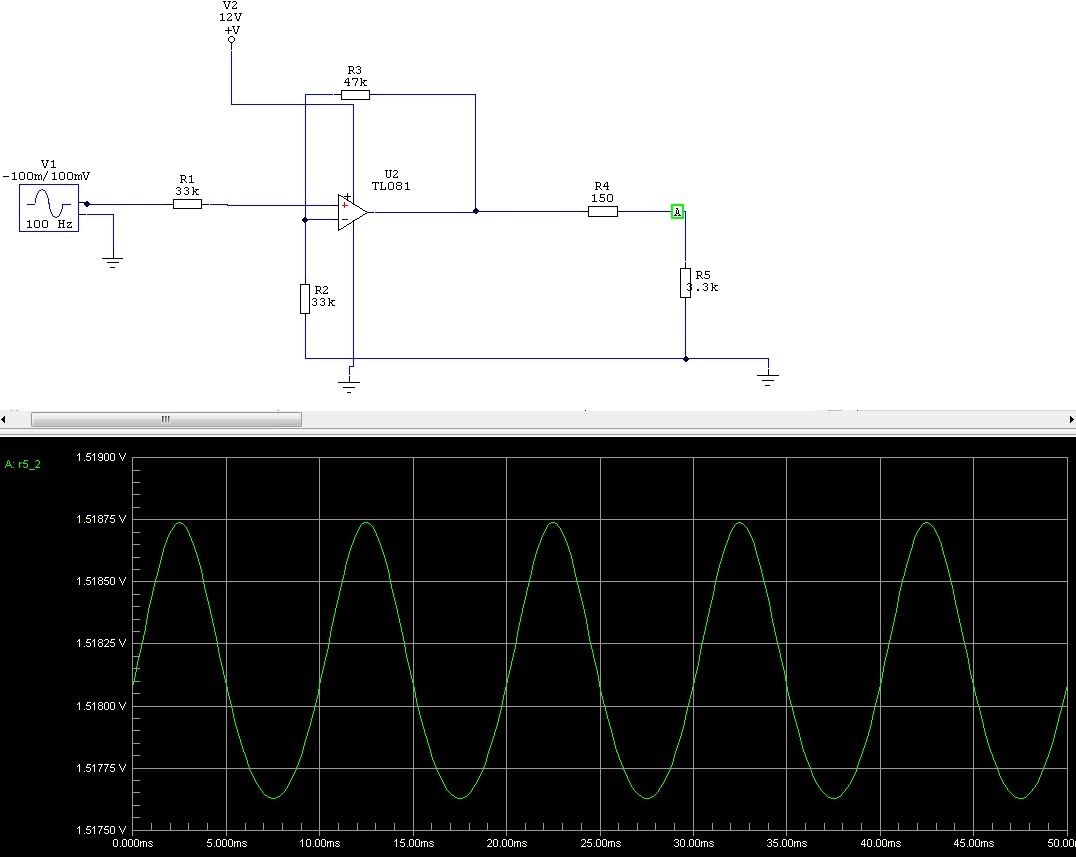Select ground symbol below signal generator
The width and height of the screenshot is (1076, 857).
(113, 262)
